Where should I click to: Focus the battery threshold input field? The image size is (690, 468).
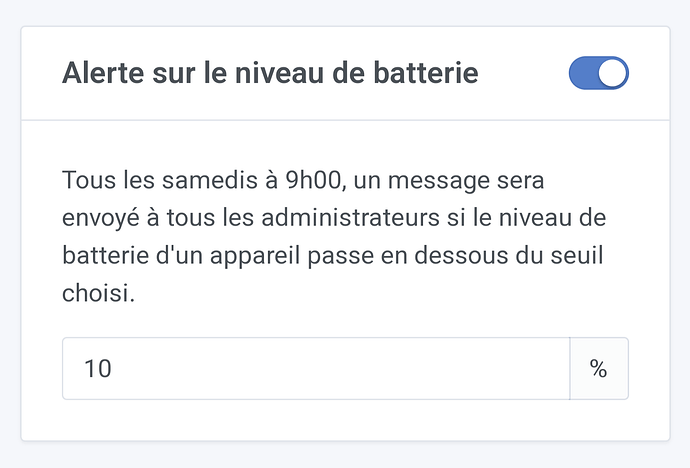(315, 368)
